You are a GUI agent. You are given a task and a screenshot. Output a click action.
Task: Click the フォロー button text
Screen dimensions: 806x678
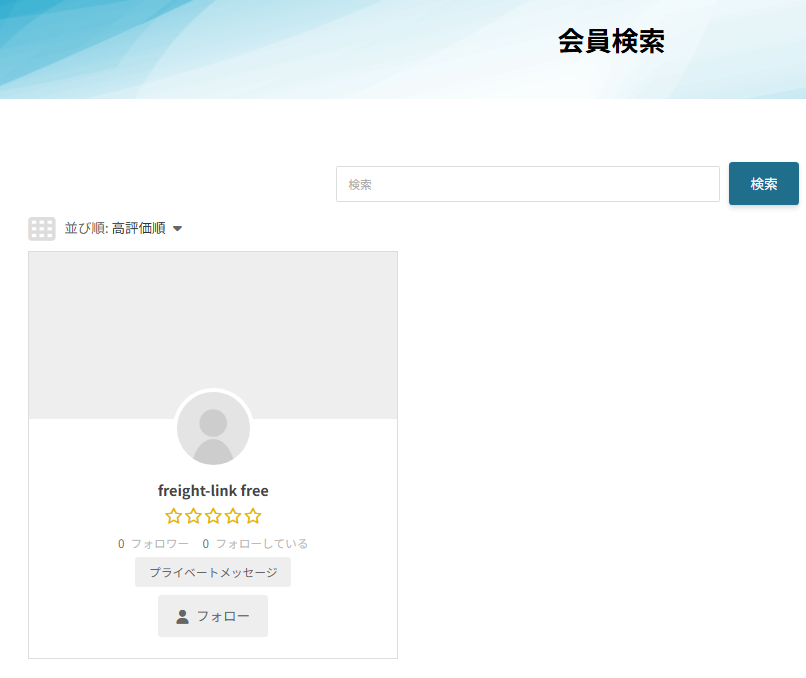coord(223,616)
